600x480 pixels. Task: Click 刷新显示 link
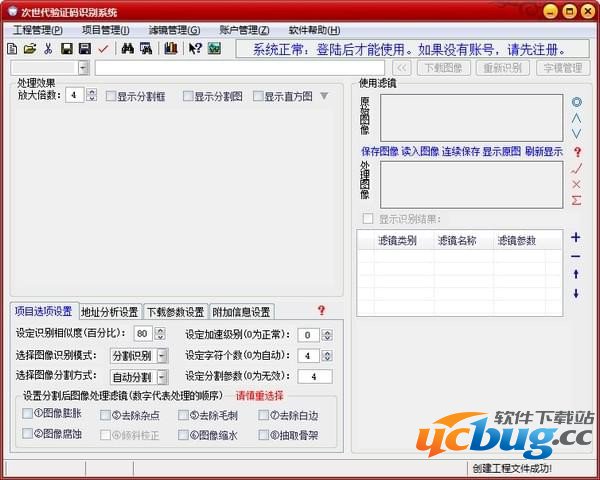pos(544,152)
